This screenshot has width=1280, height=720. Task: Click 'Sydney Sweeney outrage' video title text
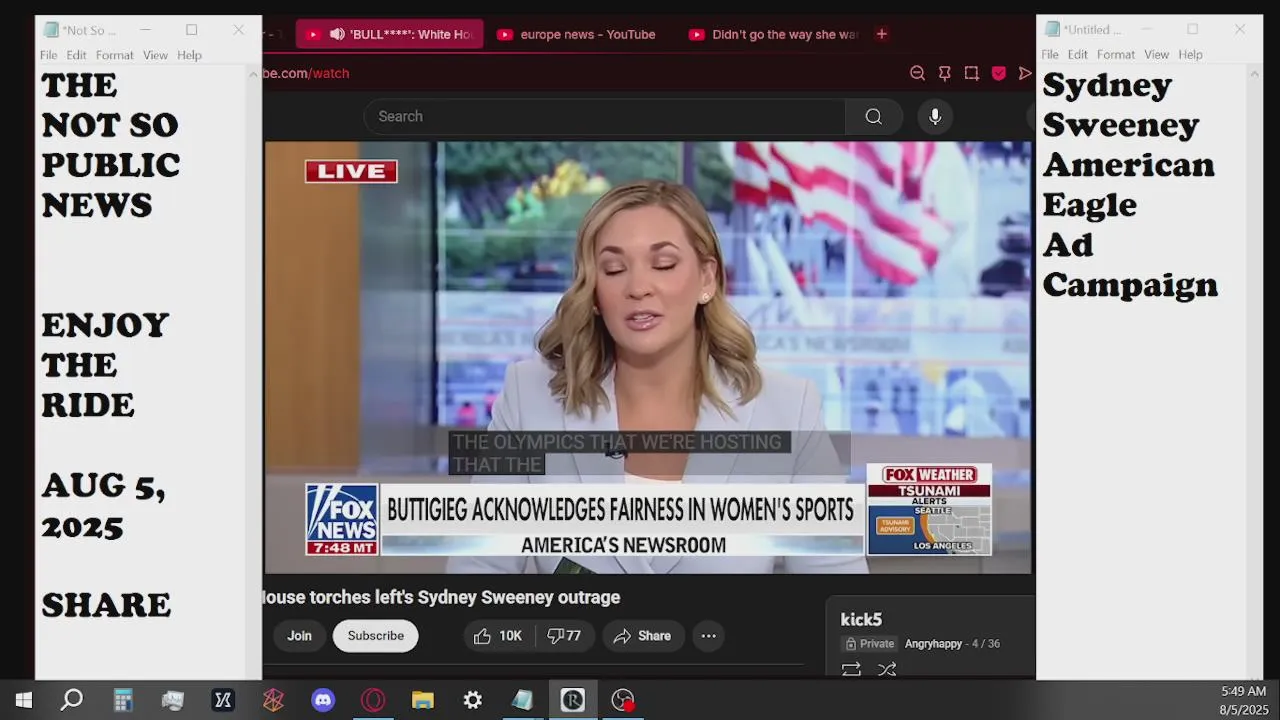coord(519,597)
